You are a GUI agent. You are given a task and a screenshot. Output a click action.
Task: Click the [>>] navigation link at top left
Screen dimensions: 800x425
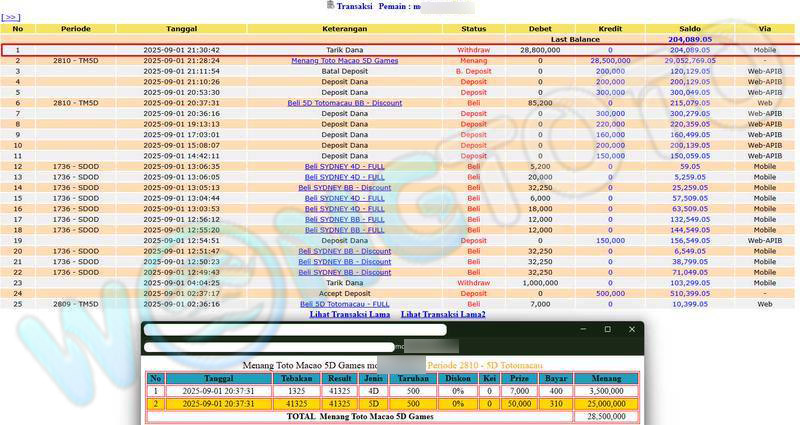pos(11,17)
